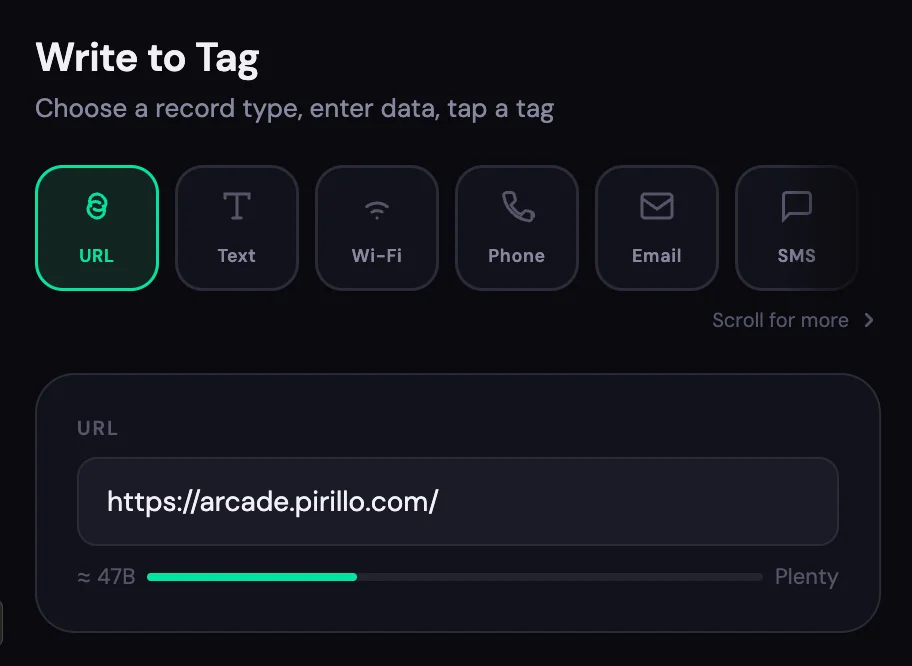Reveal additional record type options
Image resolution: width=912 pixels, height=666 pixels.
793,320
